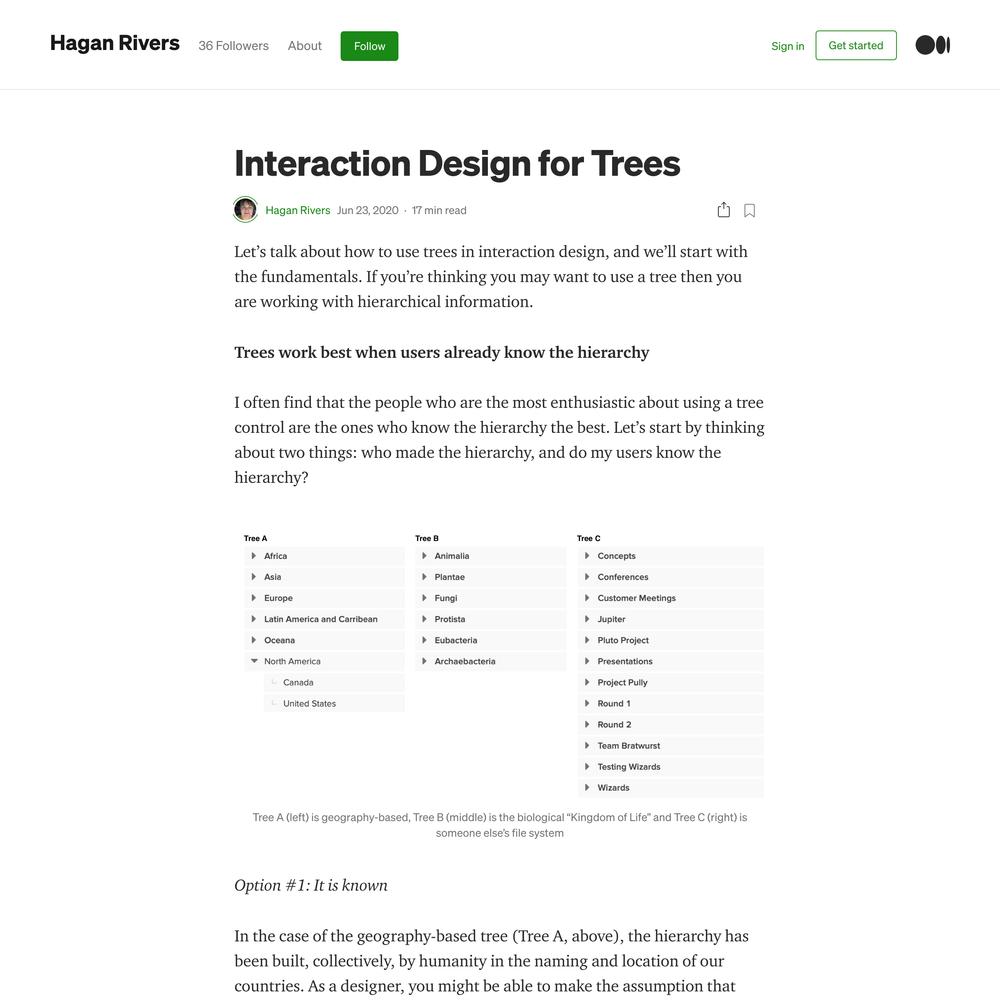Click the Jun 23, 2020 publish date

click(x=367, y=210)
